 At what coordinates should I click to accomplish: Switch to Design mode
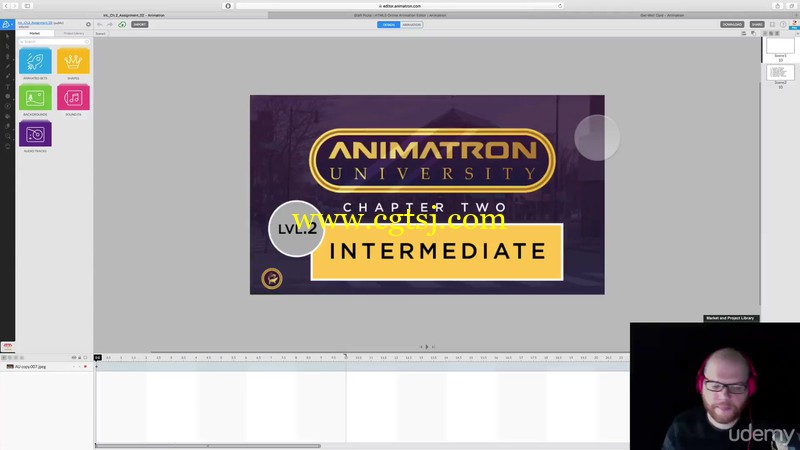point(389,24)
